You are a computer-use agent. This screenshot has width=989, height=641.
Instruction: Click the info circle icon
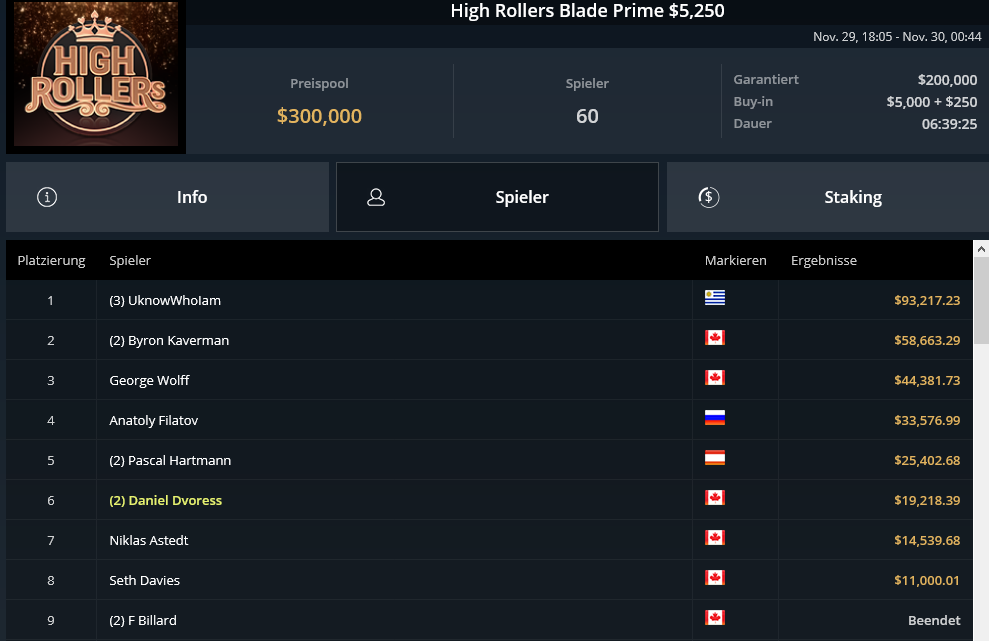47,197
